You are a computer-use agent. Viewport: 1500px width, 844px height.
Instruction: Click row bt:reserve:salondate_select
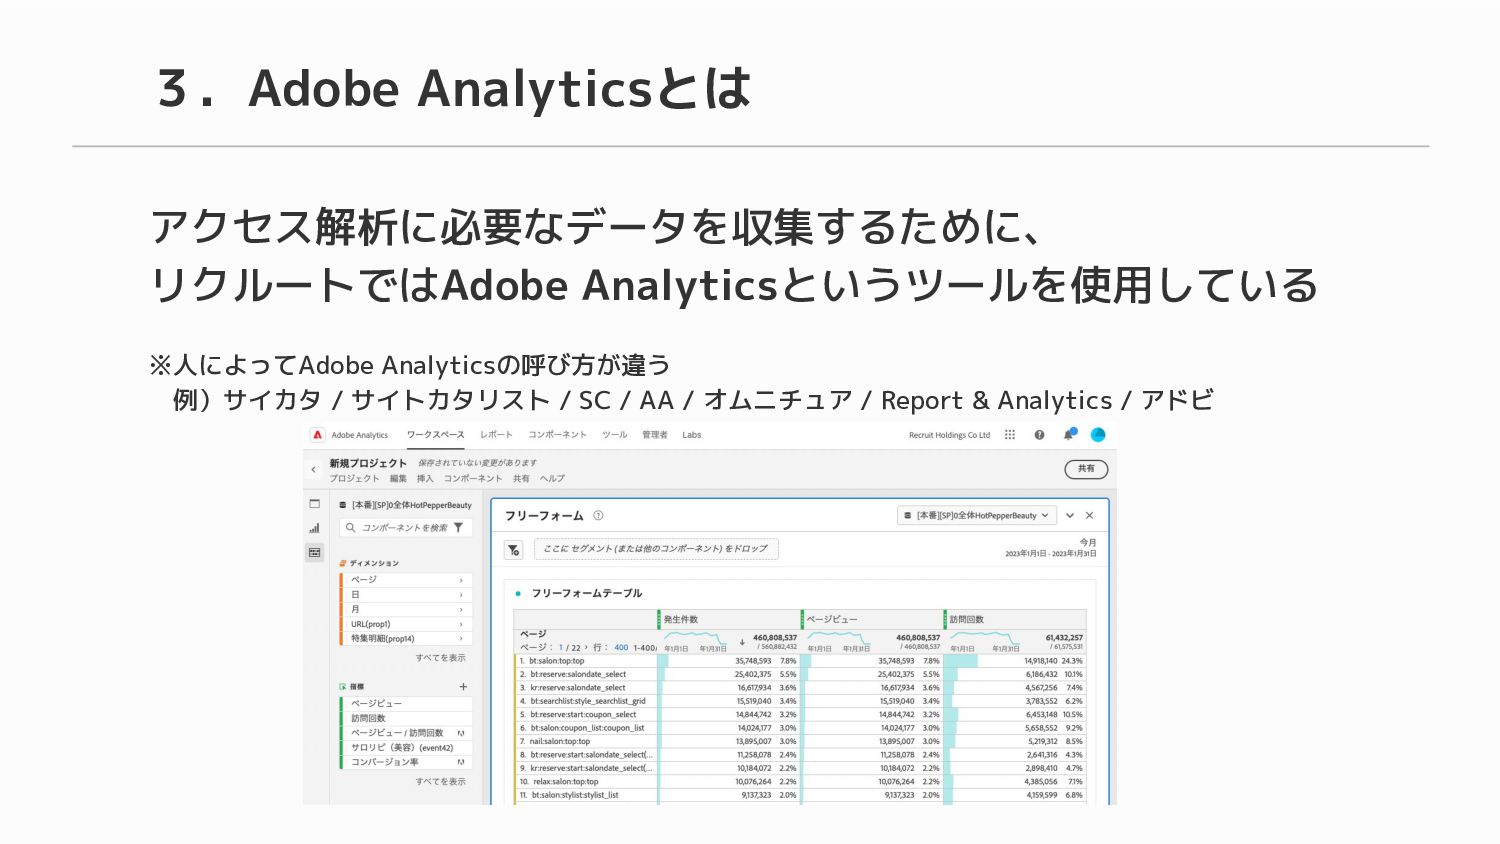coord(800,675)
